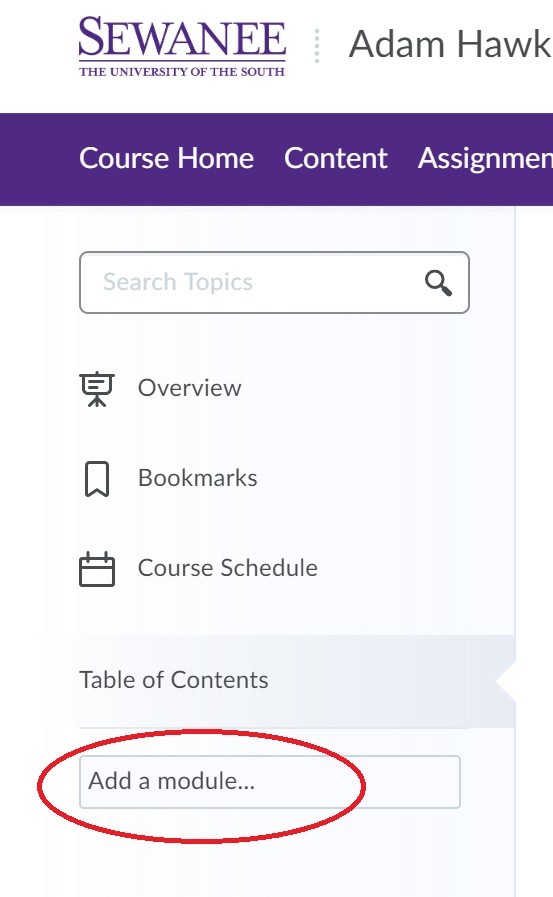Viewport: 553px width, 897px height.
Task: Open the Assignments navbar item
Action: click(485, 158)
